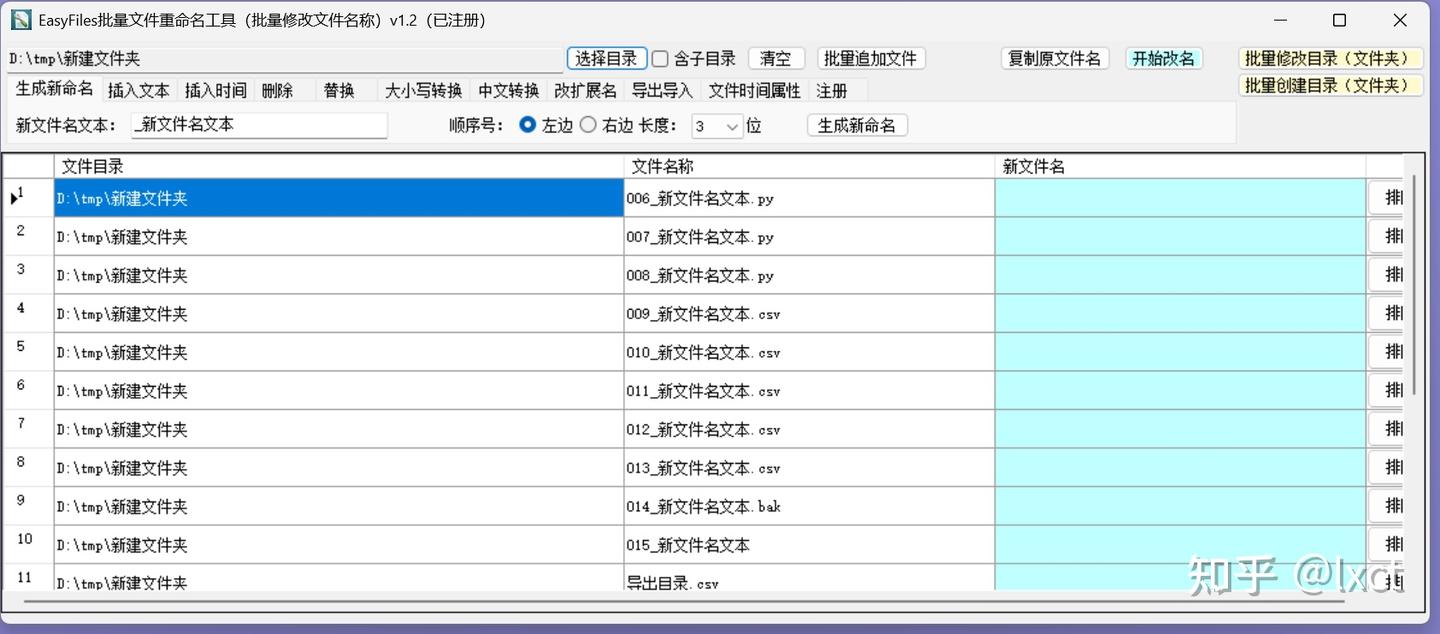
Task: Open the 替换 tab
Action: point(340,90)
